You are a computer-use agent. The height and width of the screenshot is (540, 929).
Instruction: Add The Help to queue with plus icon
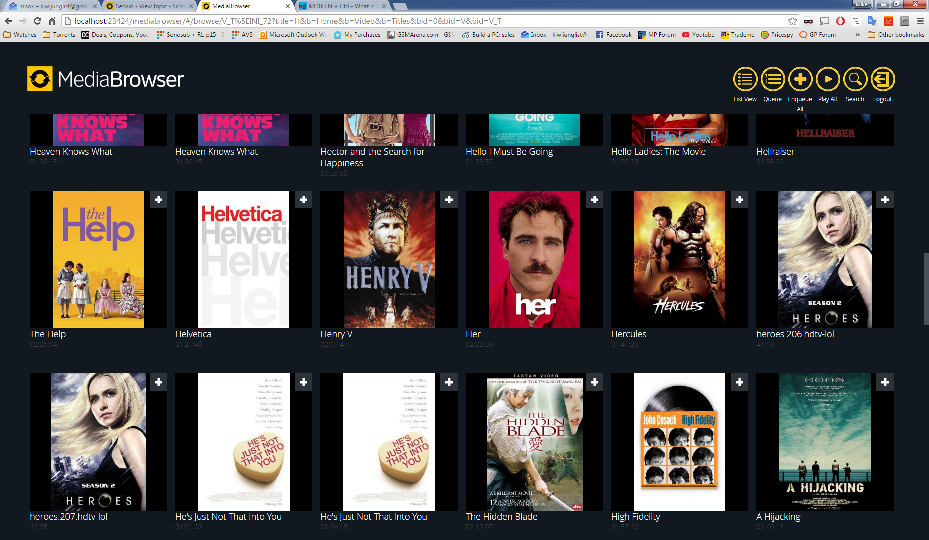click(158, 200)
